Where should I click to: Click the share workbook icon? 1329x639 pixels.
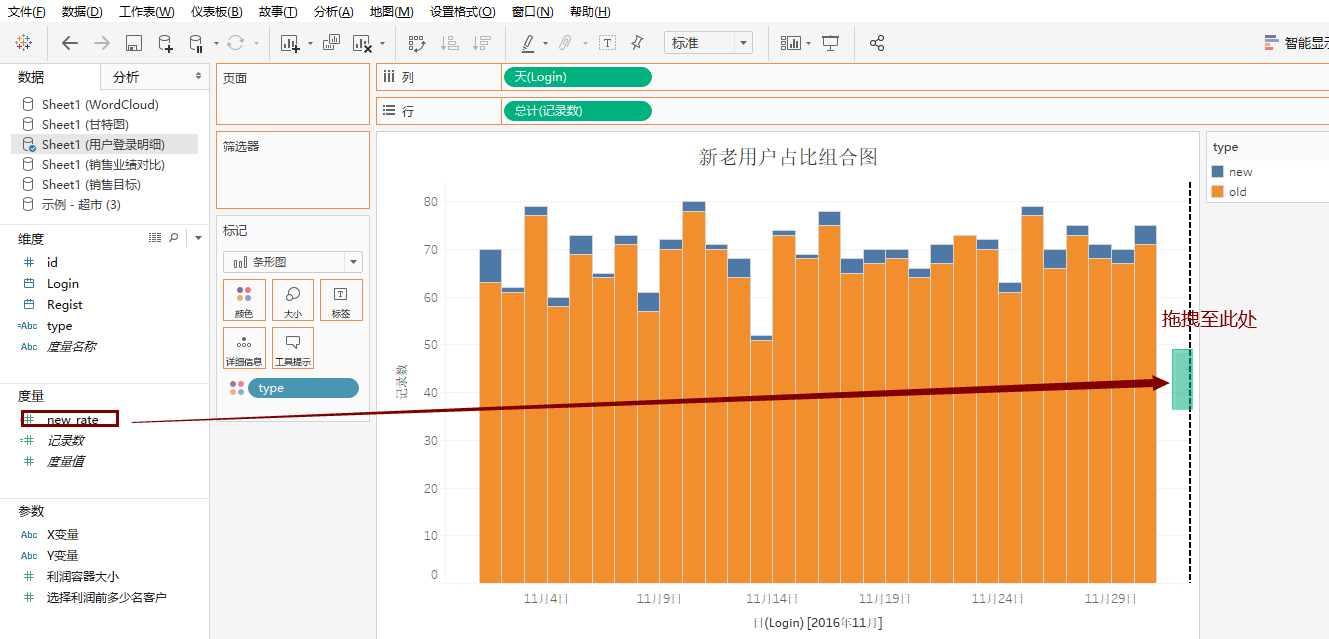pos(877,43)
